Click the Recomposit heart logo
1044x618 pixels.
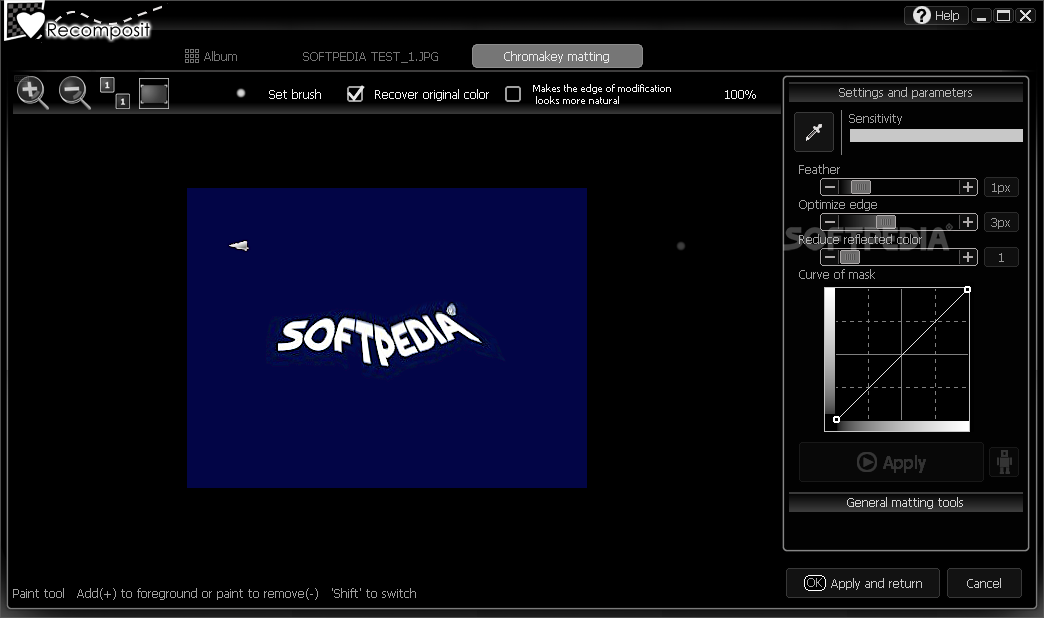(29, 23)
